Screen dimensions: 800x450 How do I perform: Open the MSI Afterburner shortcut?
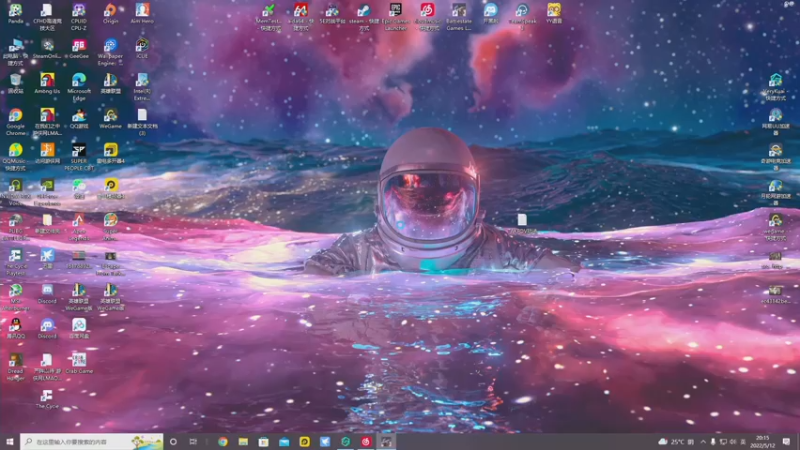click(x=15, y=297)
